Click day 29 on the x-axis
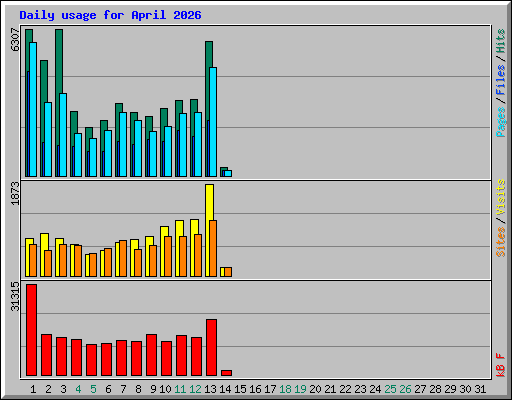This screenshot has height=400, width=512. tap(450, 389)
